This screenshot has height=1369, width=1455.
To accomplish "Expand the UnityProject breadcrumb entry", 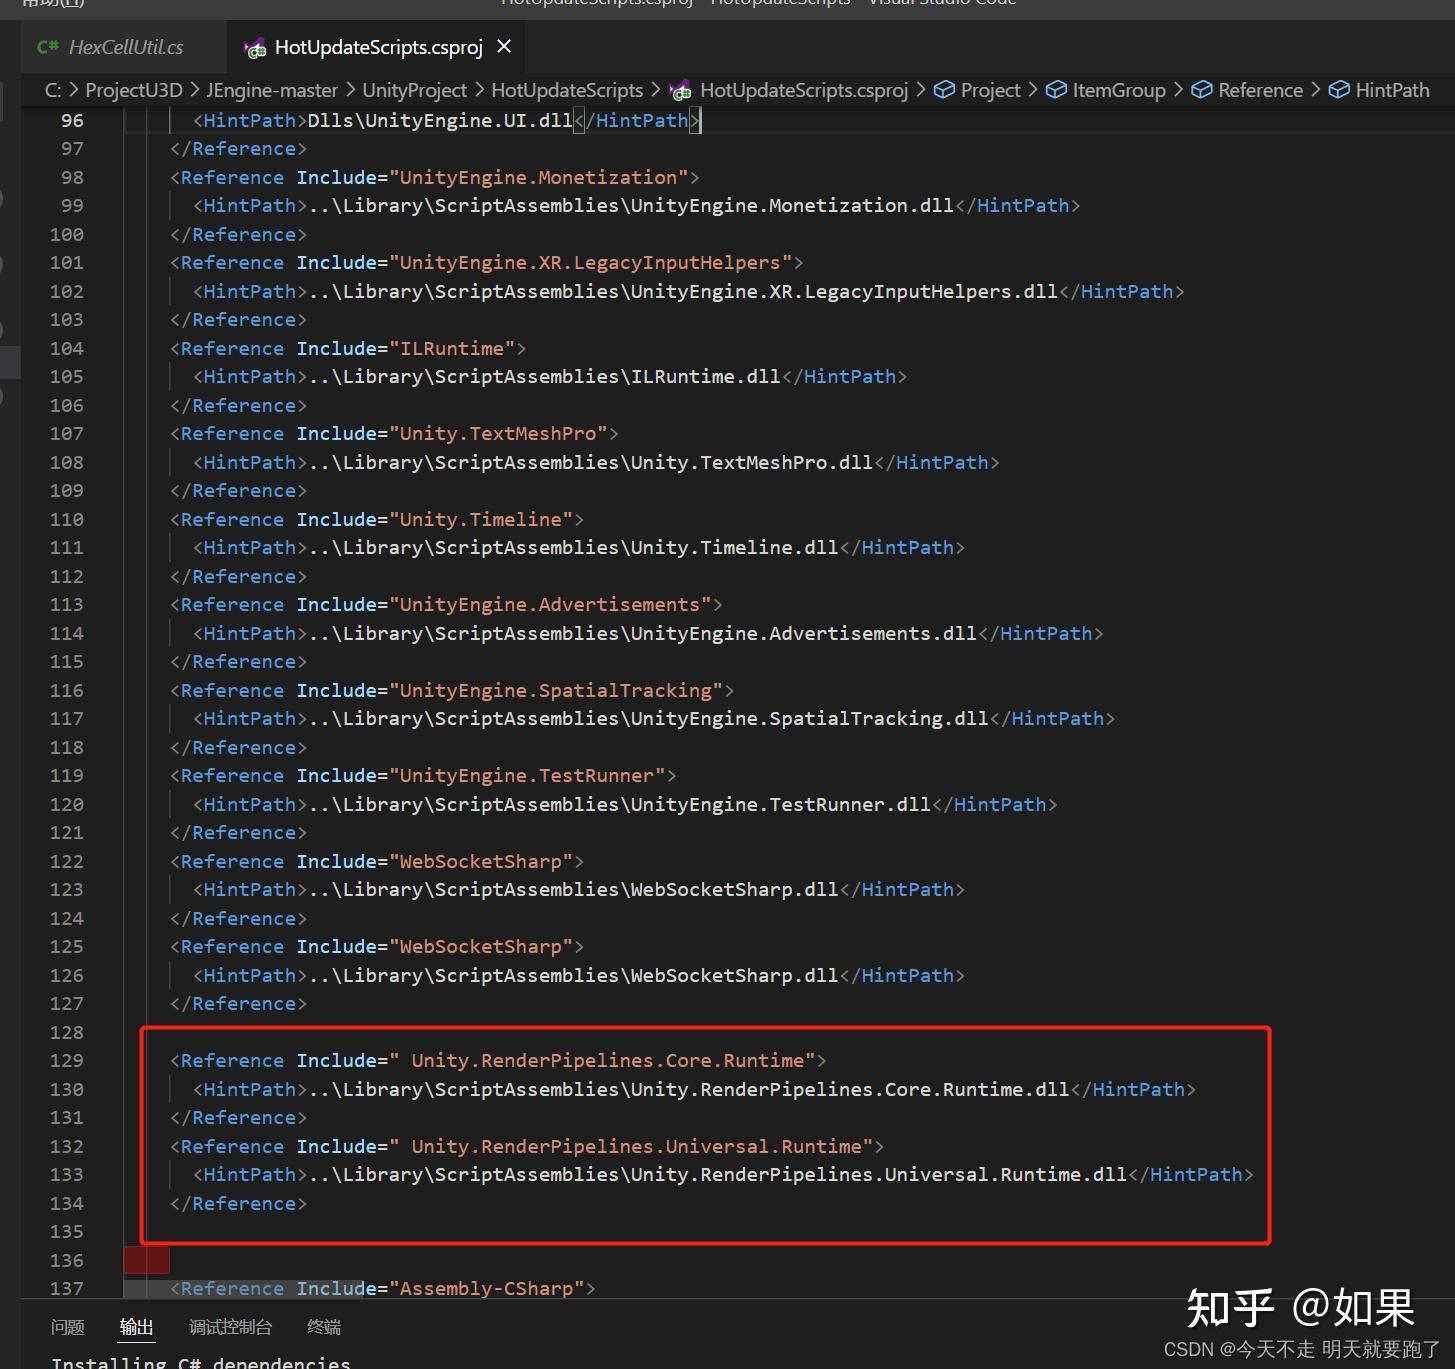I will click(x=414, y=89).
